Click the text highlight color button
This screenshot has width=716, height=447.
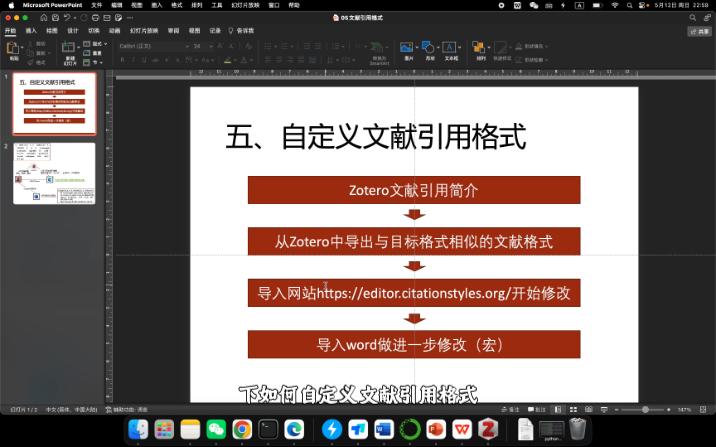point(228,60)
